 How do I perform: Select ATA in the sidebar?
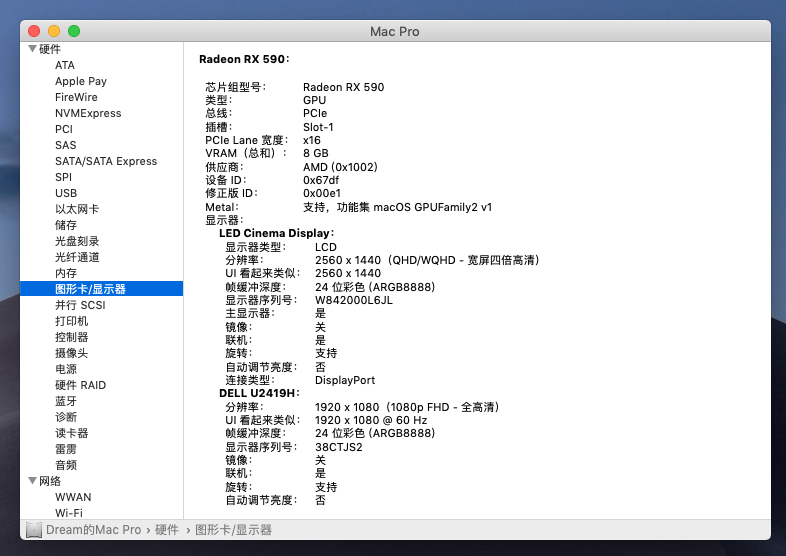click(x=65, y=65)
